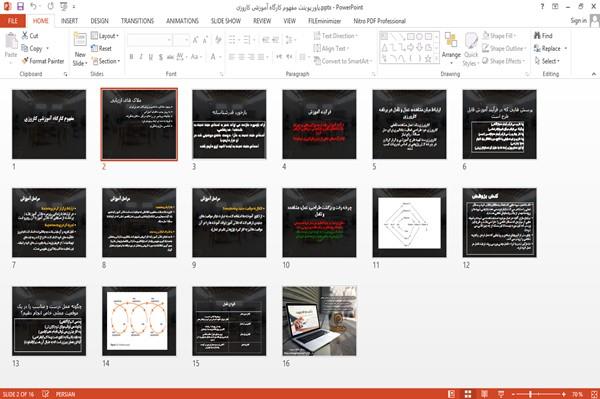This screenshot has width=600, height=399.
Task: Toggle text Shadow formatting
Action: pyautogui.click(x=161, y=57)
